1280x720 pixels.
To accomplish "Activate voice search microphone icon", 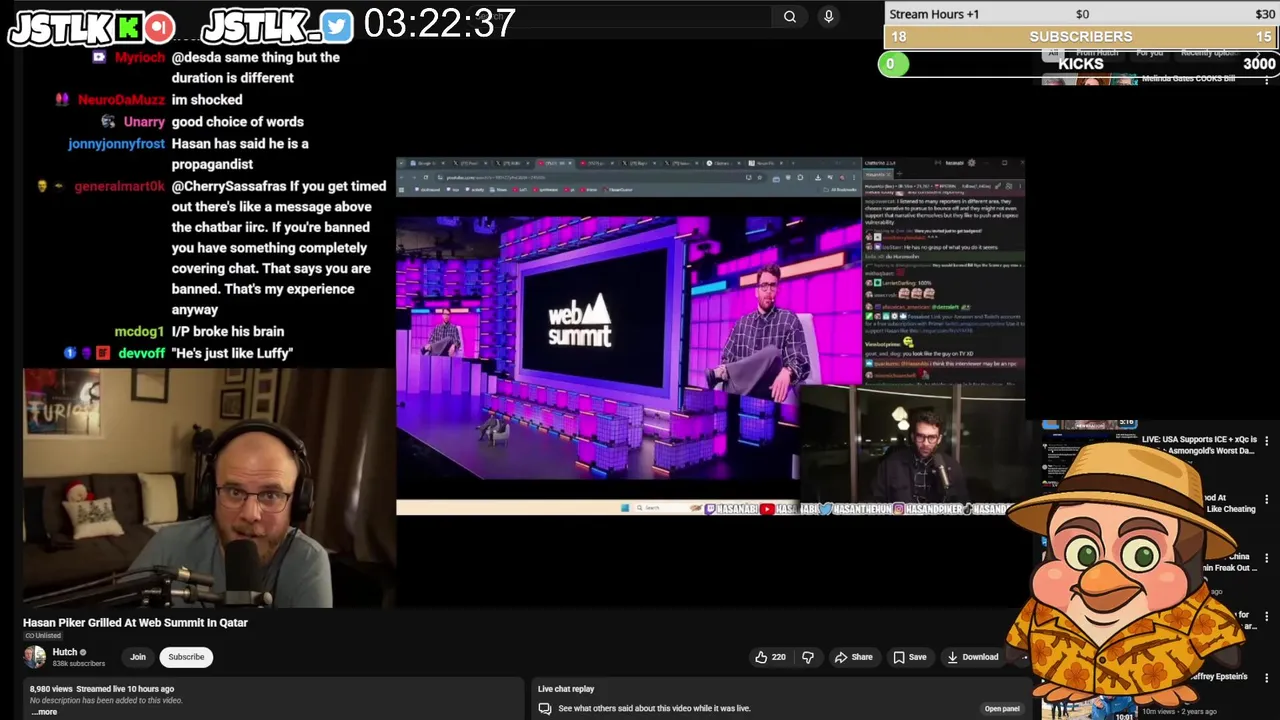I will click(828, 16).
